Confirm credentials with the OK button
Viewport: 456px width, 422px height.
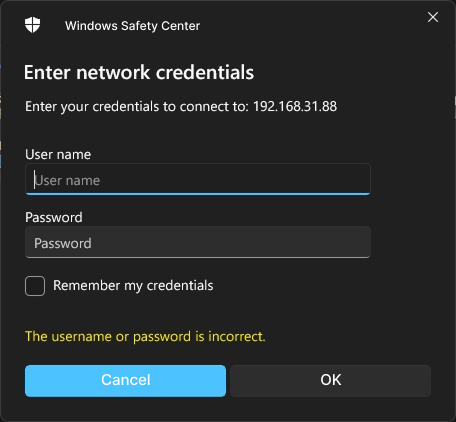[x=330, y=381]
